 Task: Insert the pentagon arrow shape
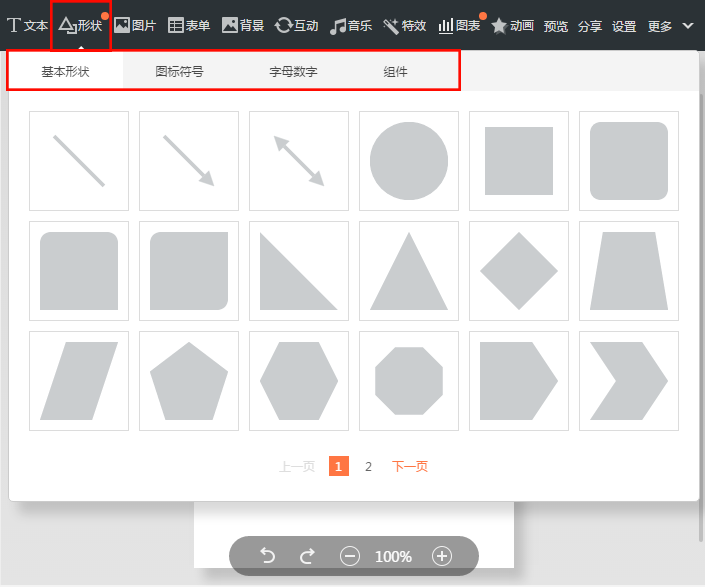[x=519, y=381]
